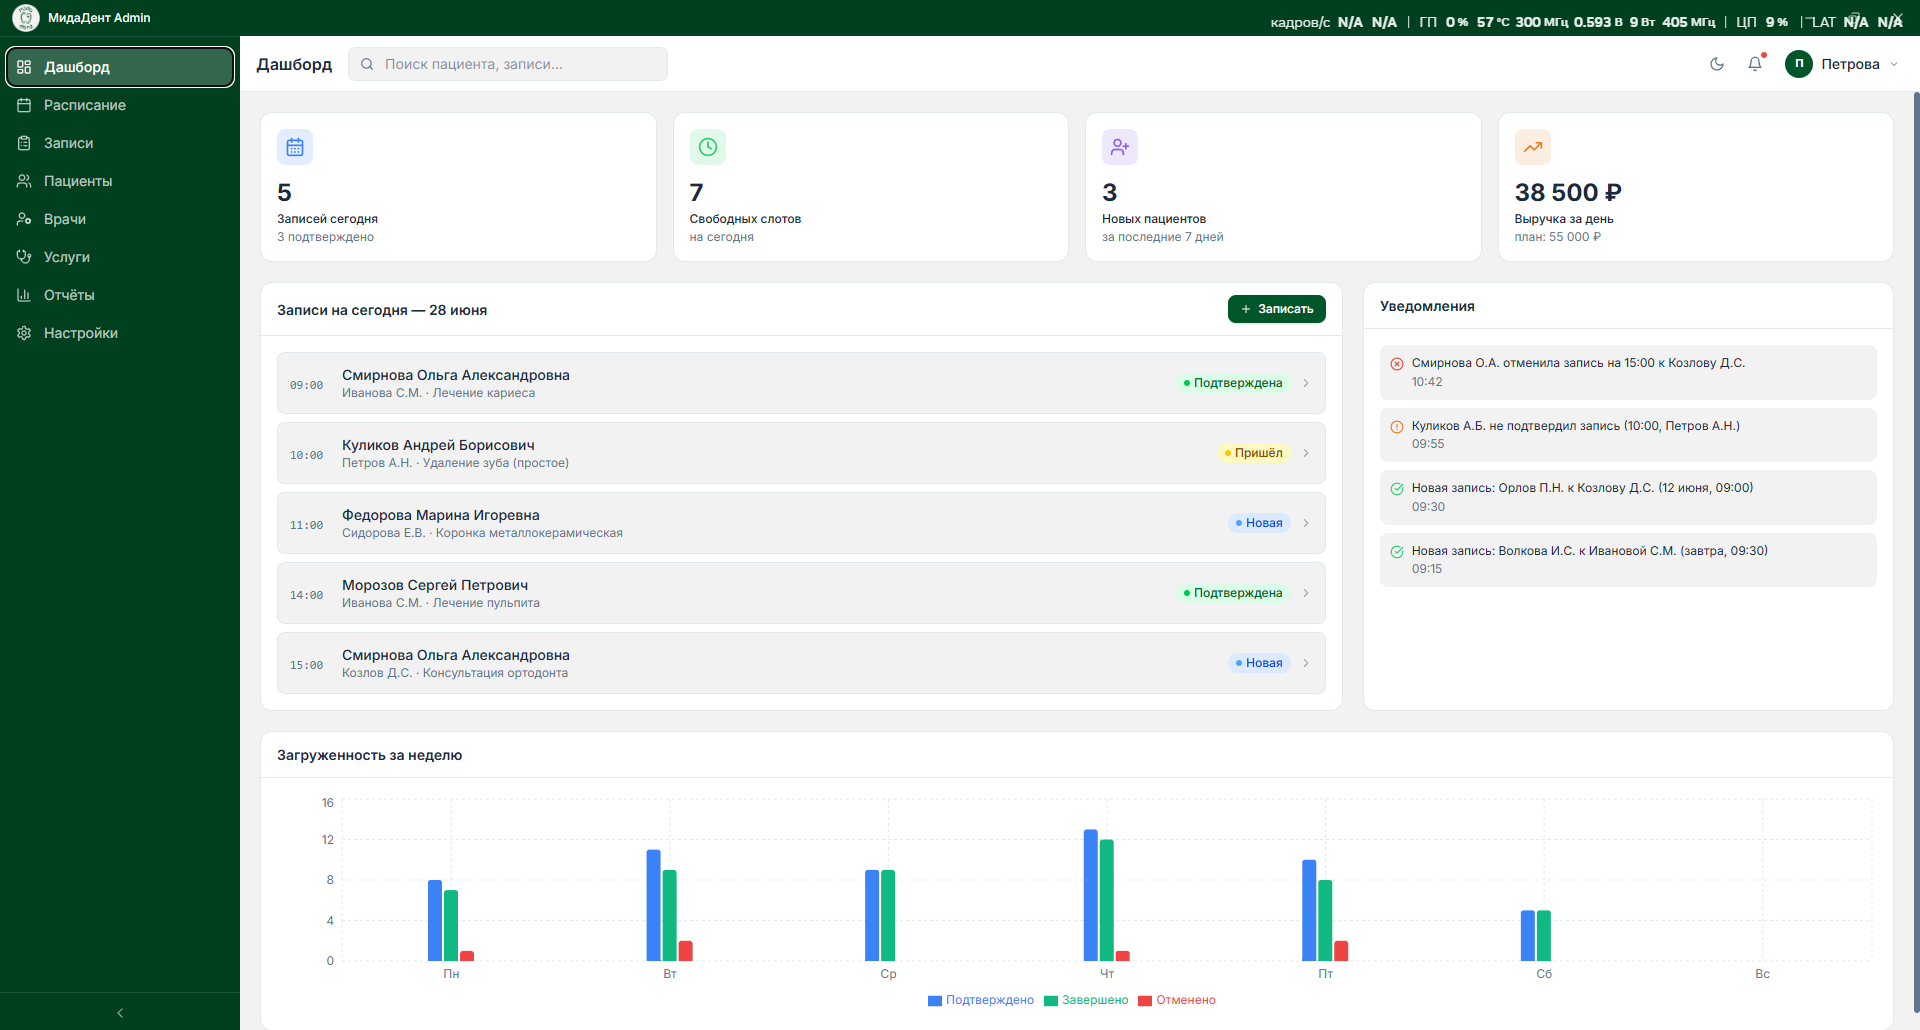Click the user-plus icon on Новых пациентов card
1920x1030 pixels.
pyautogui.click(x=1120, y=147)
